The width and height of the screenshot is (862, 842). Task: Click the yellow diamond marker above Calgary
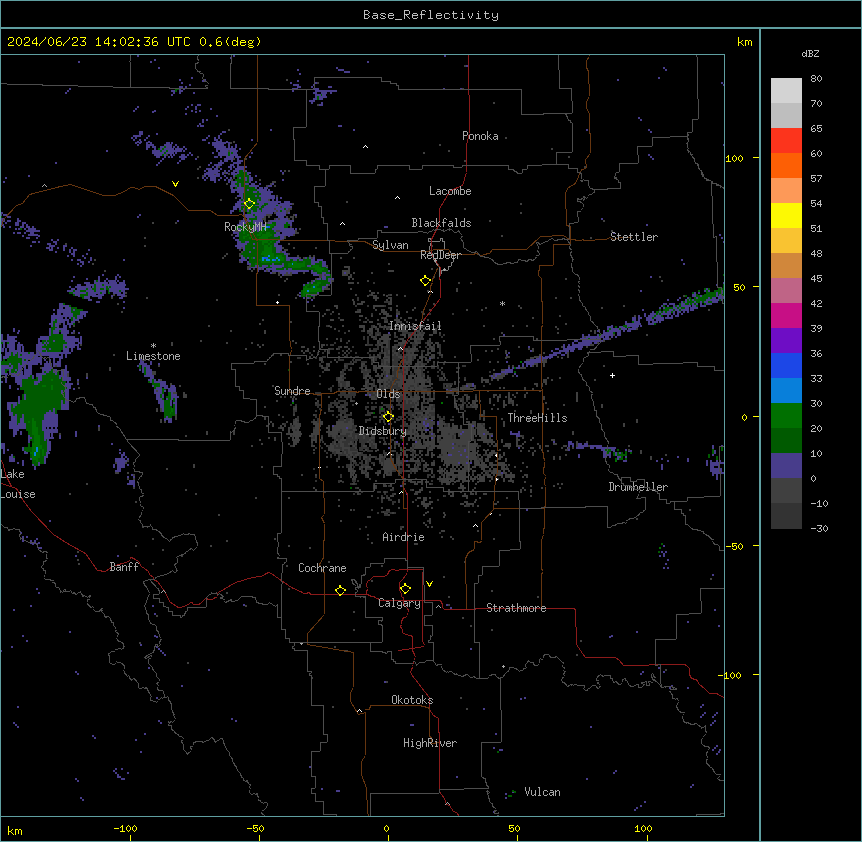click(x=405, y=589)
